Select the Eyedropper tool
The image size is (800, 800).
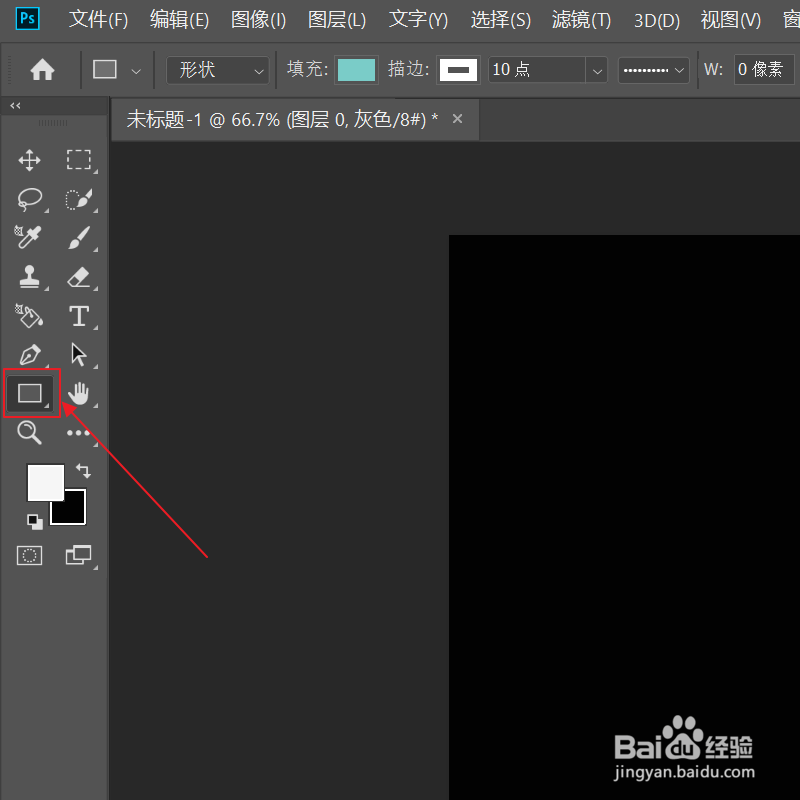coord(28,237)
